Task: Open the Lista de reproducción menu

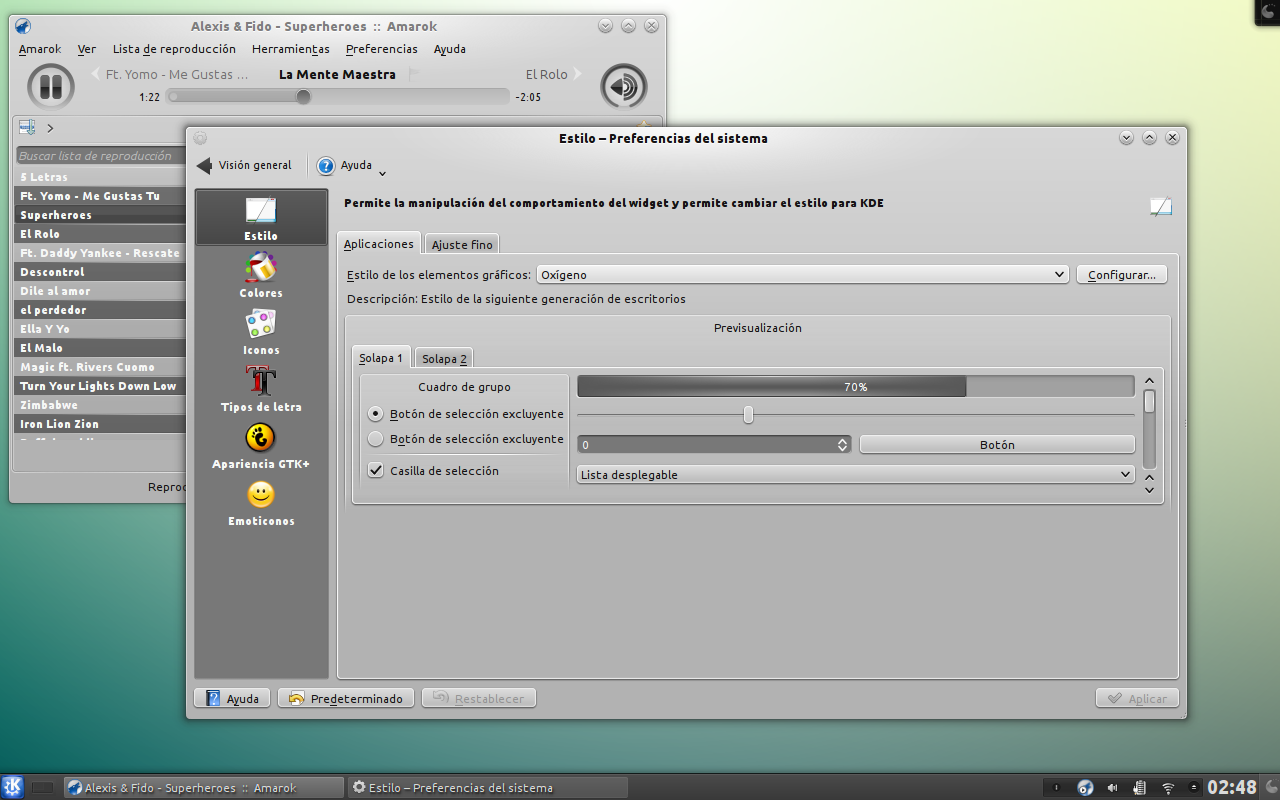Action: (x=174, y=49)
